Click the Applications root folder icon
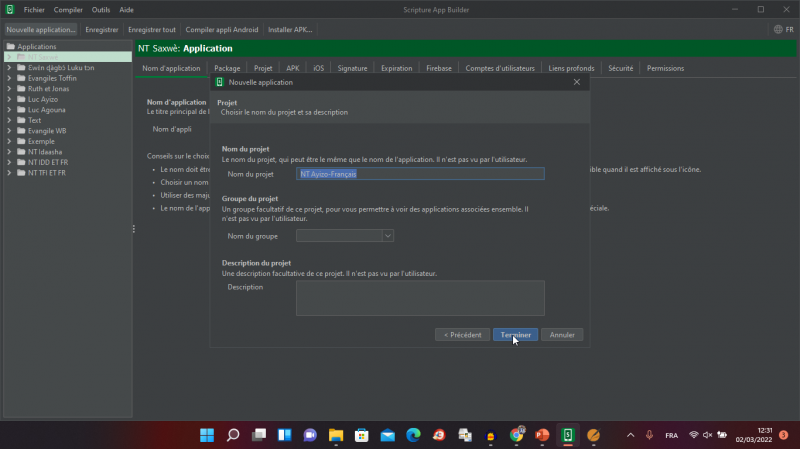Screen dimensions: 800x449 coord(11,46)
